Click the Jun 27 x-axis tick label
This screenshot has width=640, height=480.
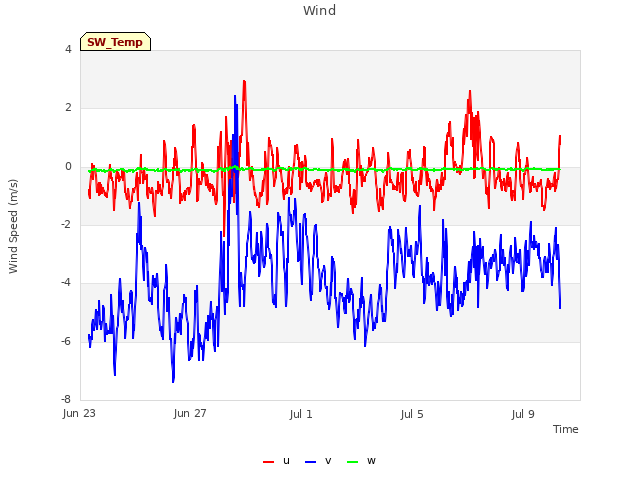point(190,413)
